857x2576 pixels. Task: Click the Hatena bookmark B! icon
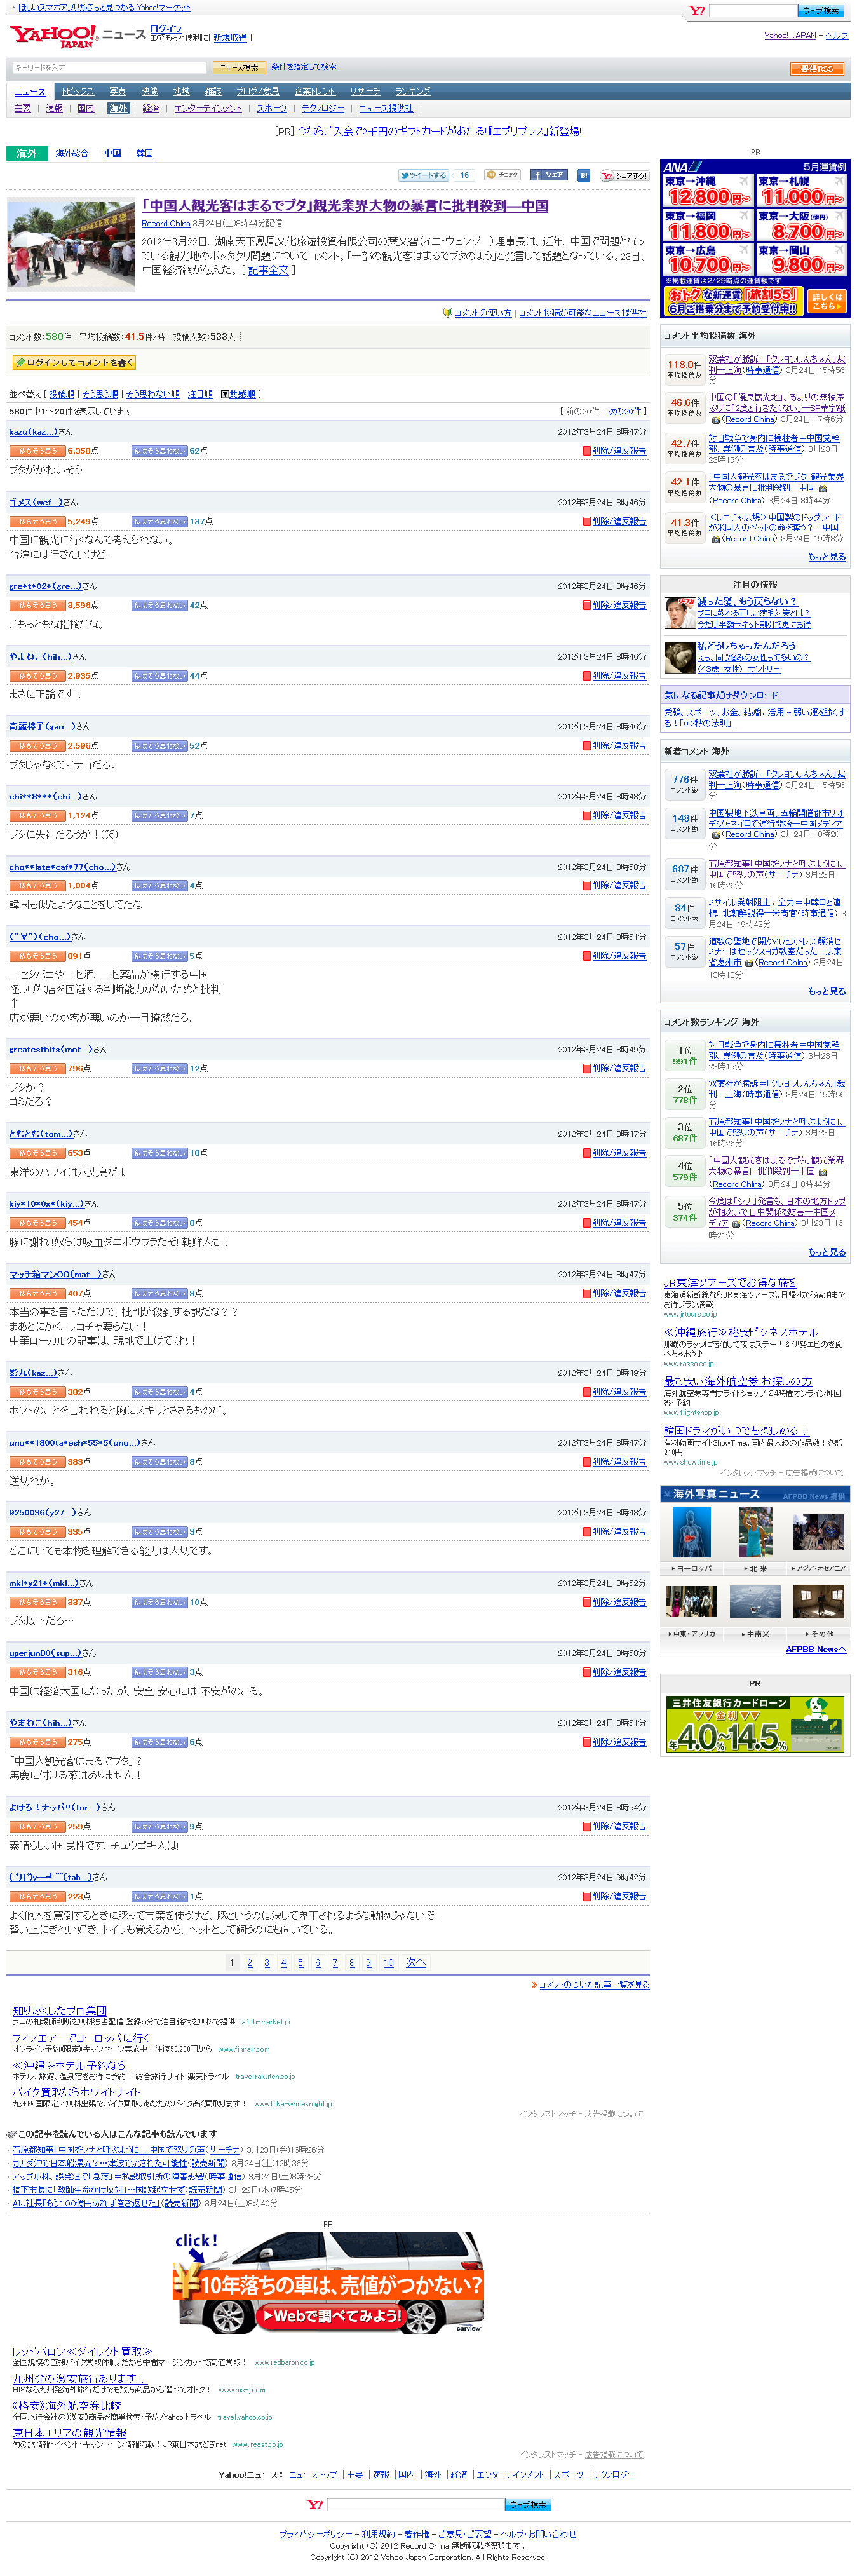tap(584, 175)
